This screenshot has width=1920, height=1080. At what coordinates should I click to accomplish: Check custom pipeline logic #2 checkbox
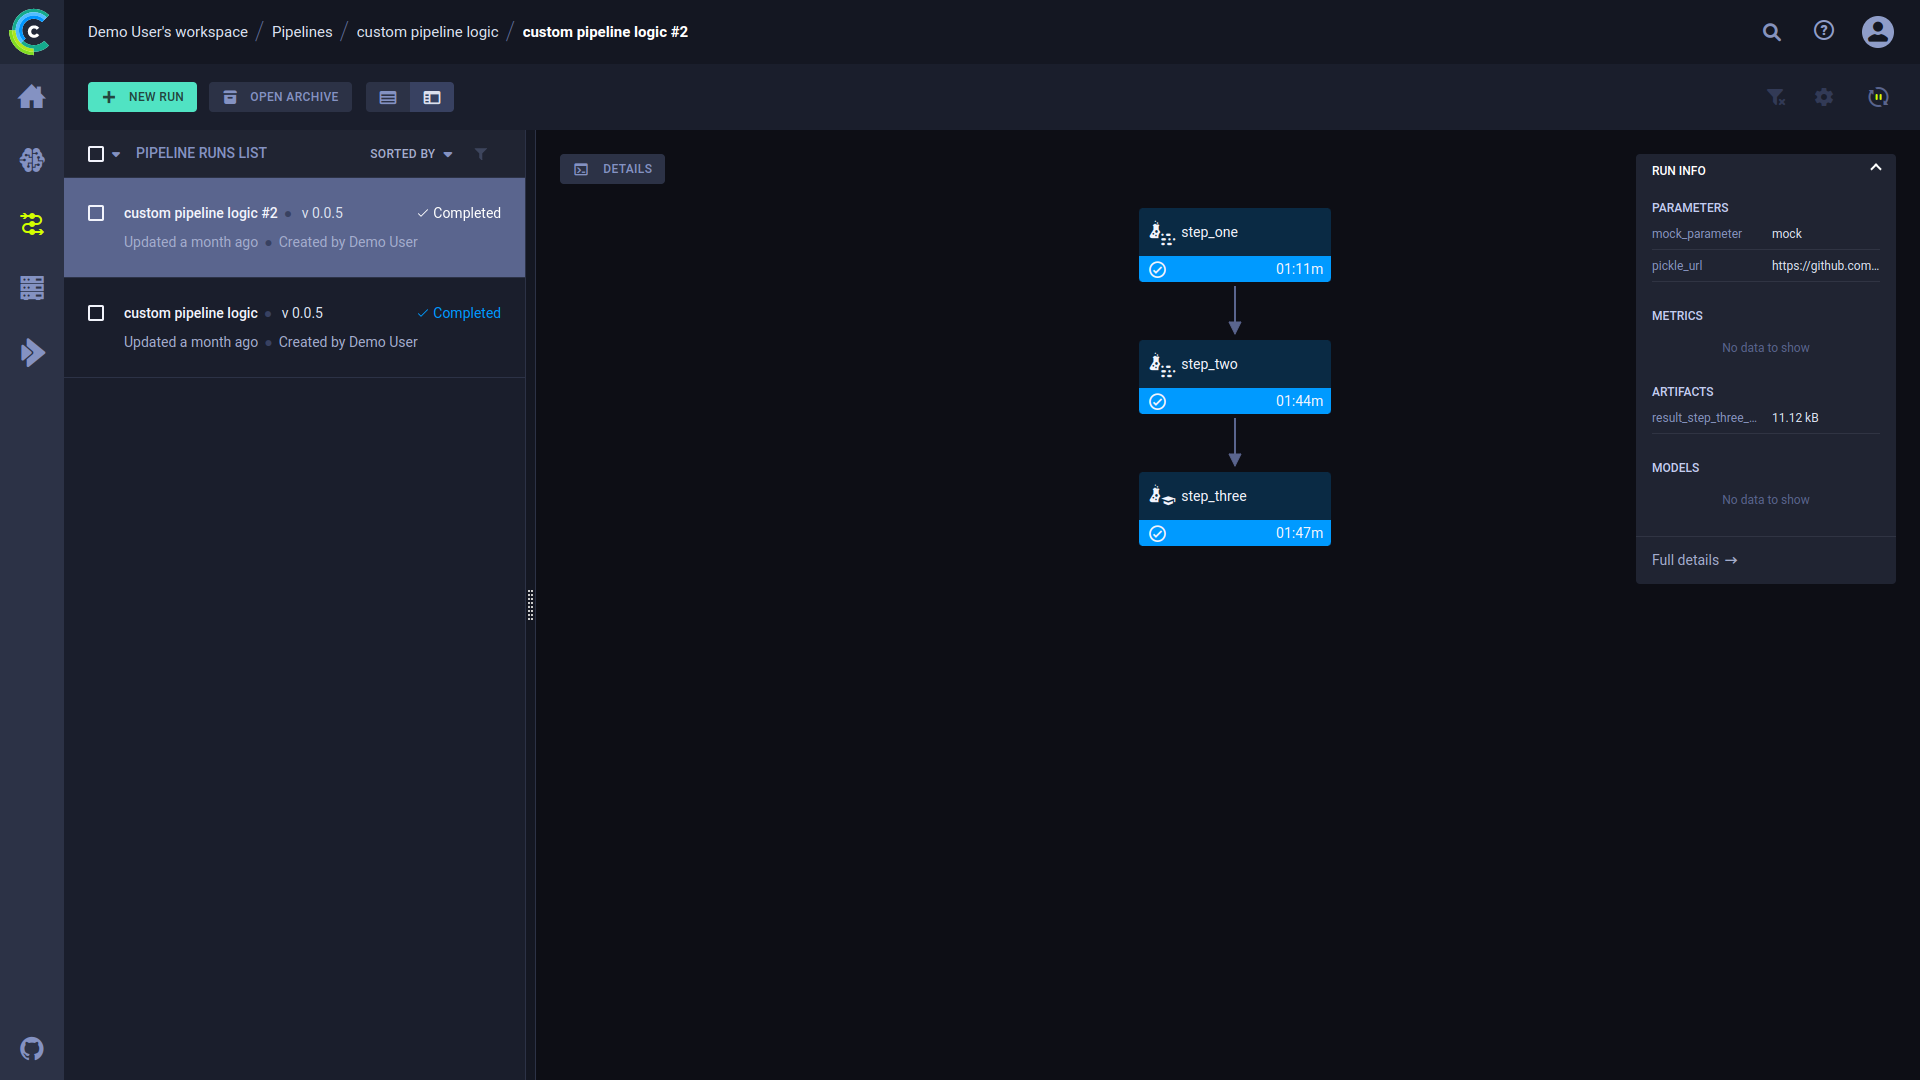click(96, 213)
